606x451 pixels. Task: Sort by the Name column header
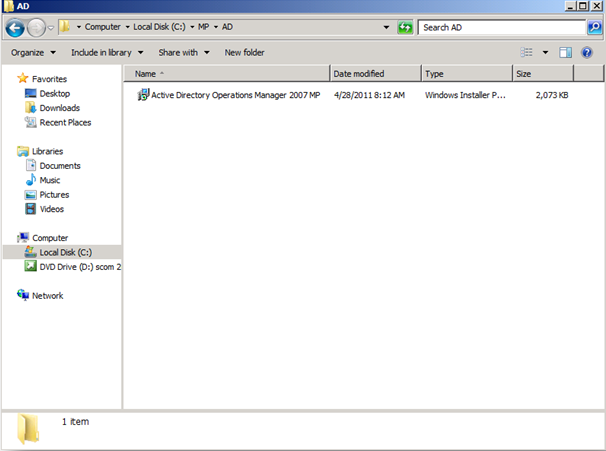point(227,73)
